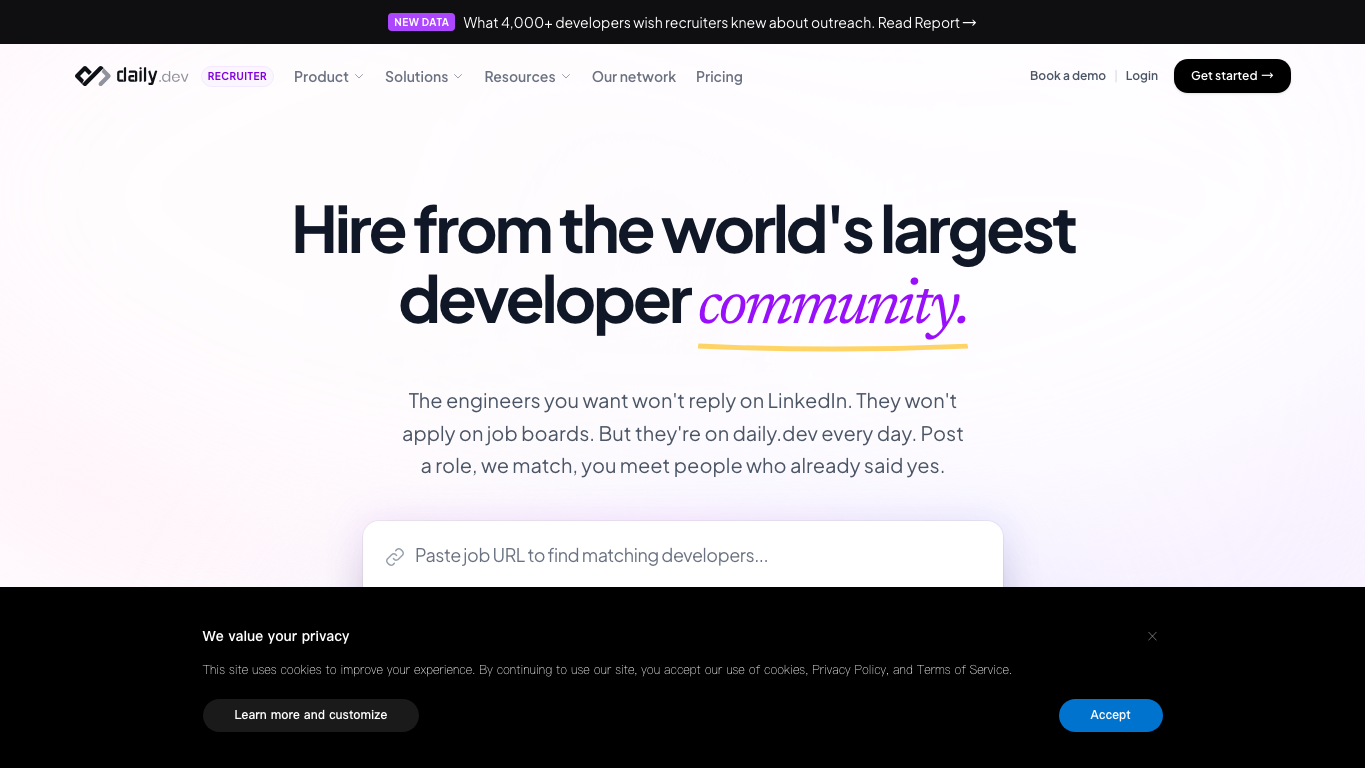Accept the cookie policy
This screenshot has width=1365, height=768.
point(1110,715)
